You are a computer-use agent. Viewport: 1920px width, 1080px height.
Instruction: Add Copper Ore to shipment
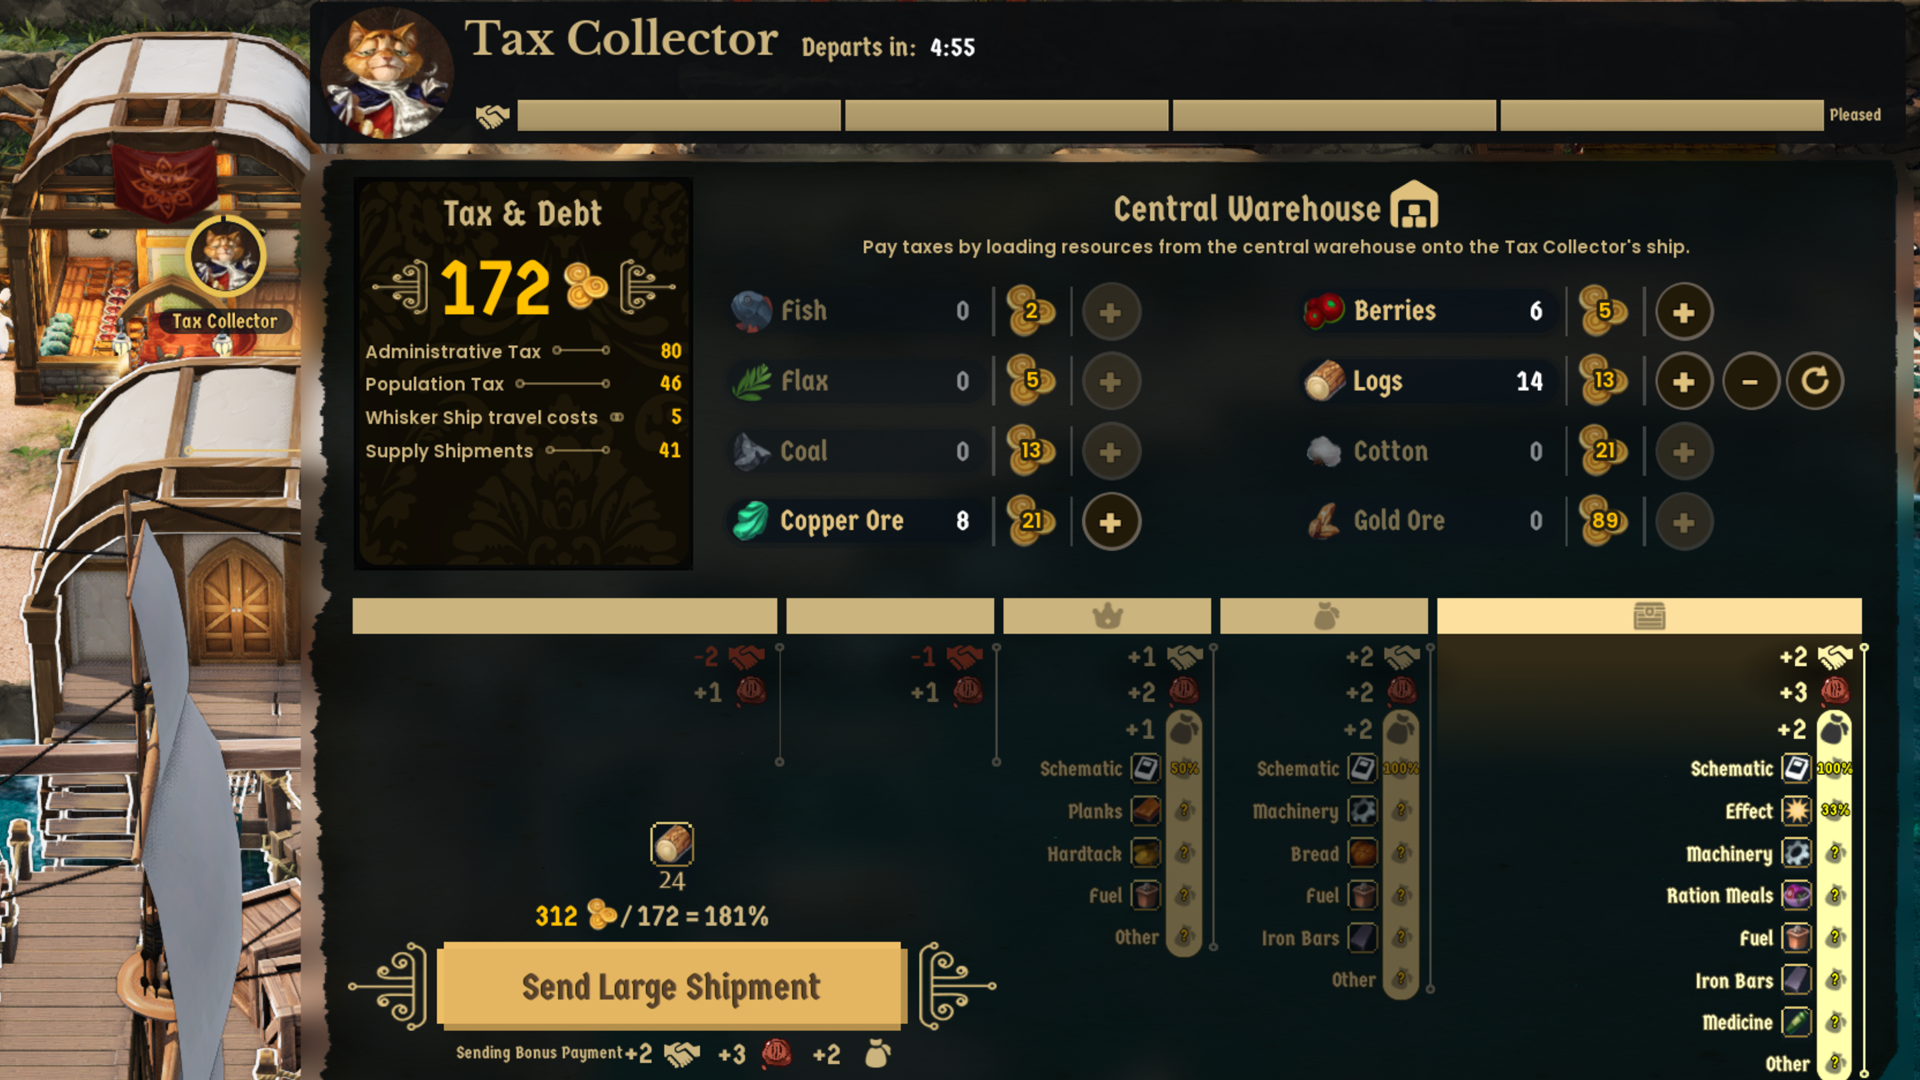coord(1110,522)
